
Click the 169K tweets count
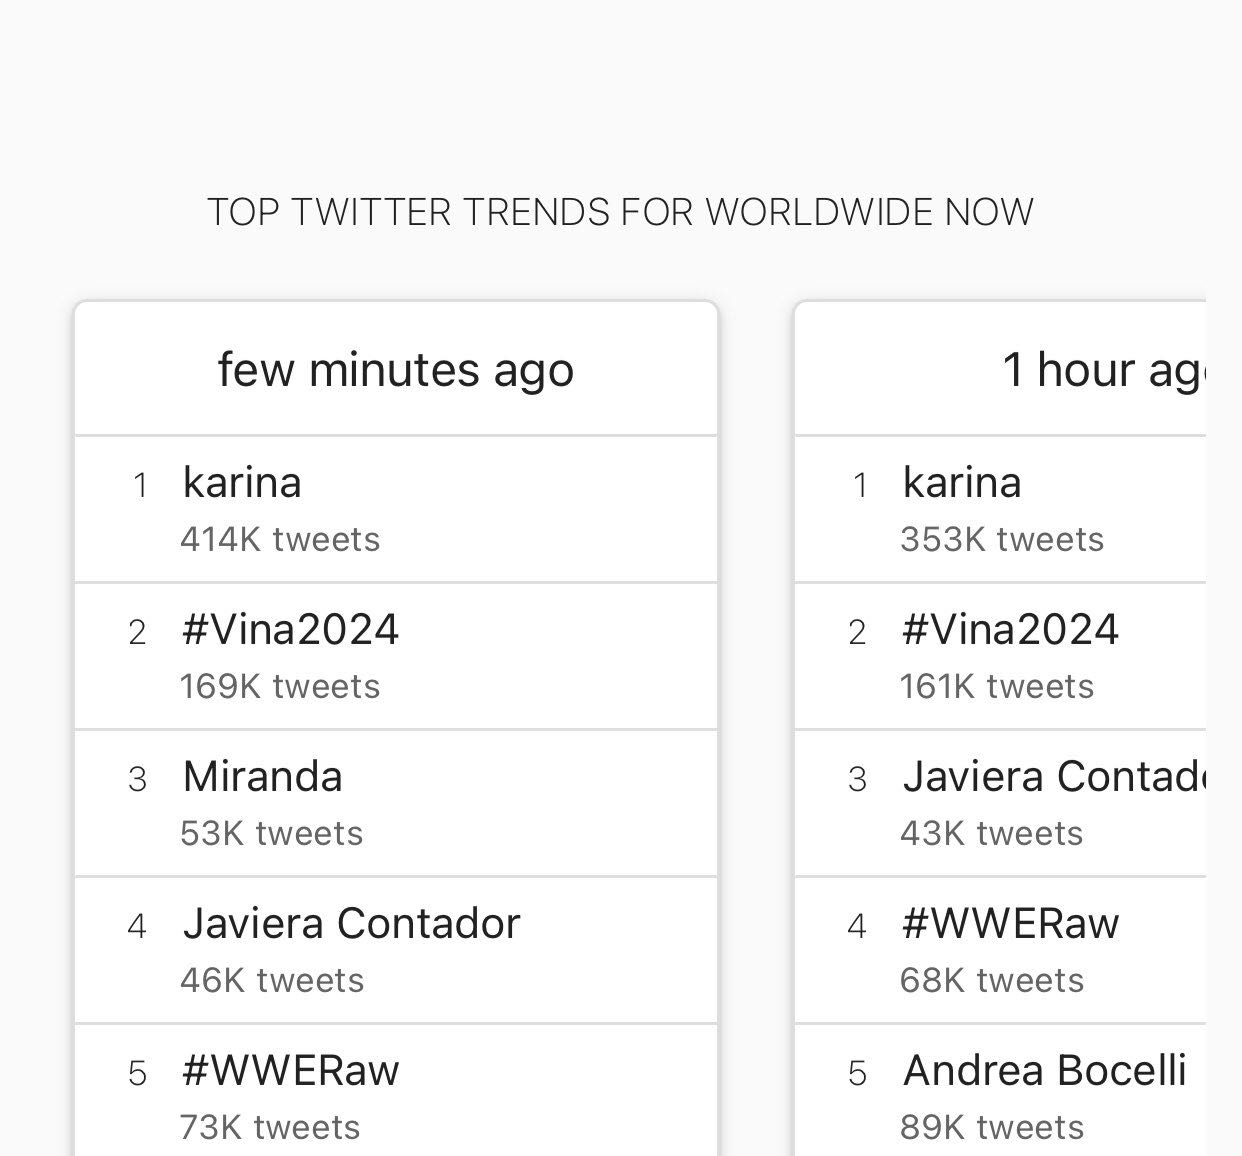[x=280, y=687]
